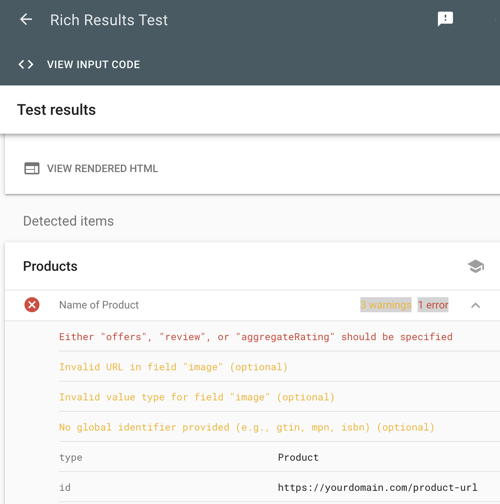Click the Rich Results Test title

click(x=109, y=20)
